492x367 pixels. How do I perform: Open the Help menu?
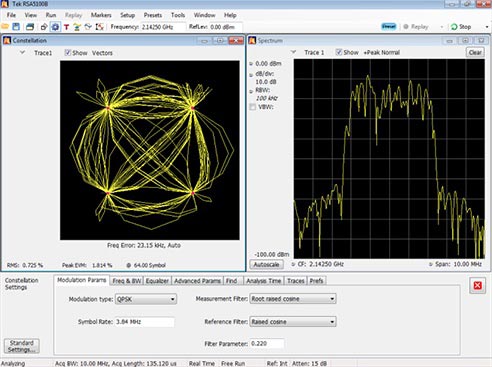(230, 15)
